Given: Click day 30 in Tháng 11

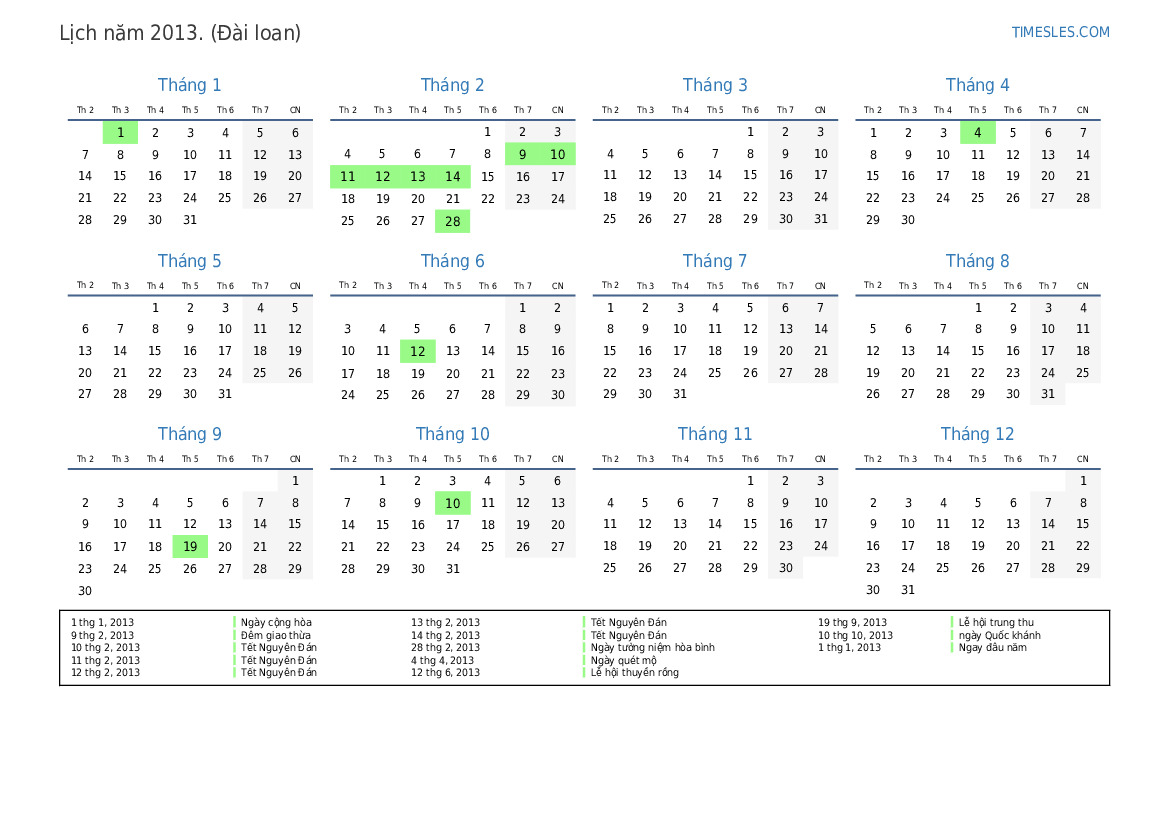Looking at the screenshot, I should pos(786,568).
